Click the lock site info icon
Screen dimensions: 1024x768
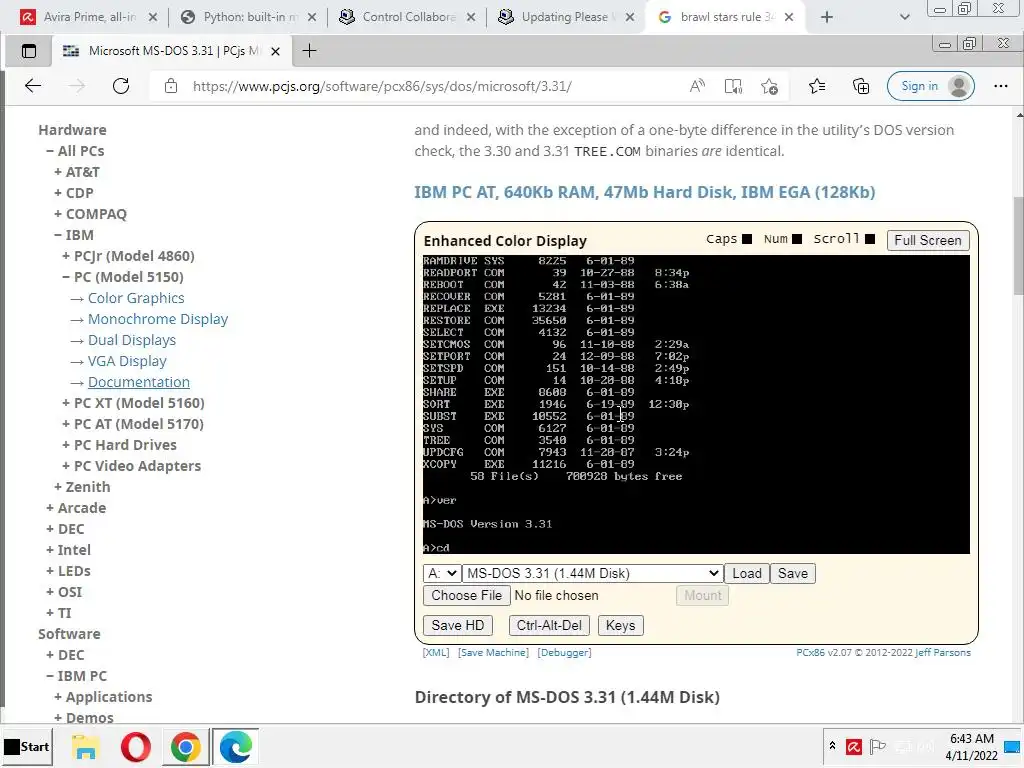pos(170,86)
